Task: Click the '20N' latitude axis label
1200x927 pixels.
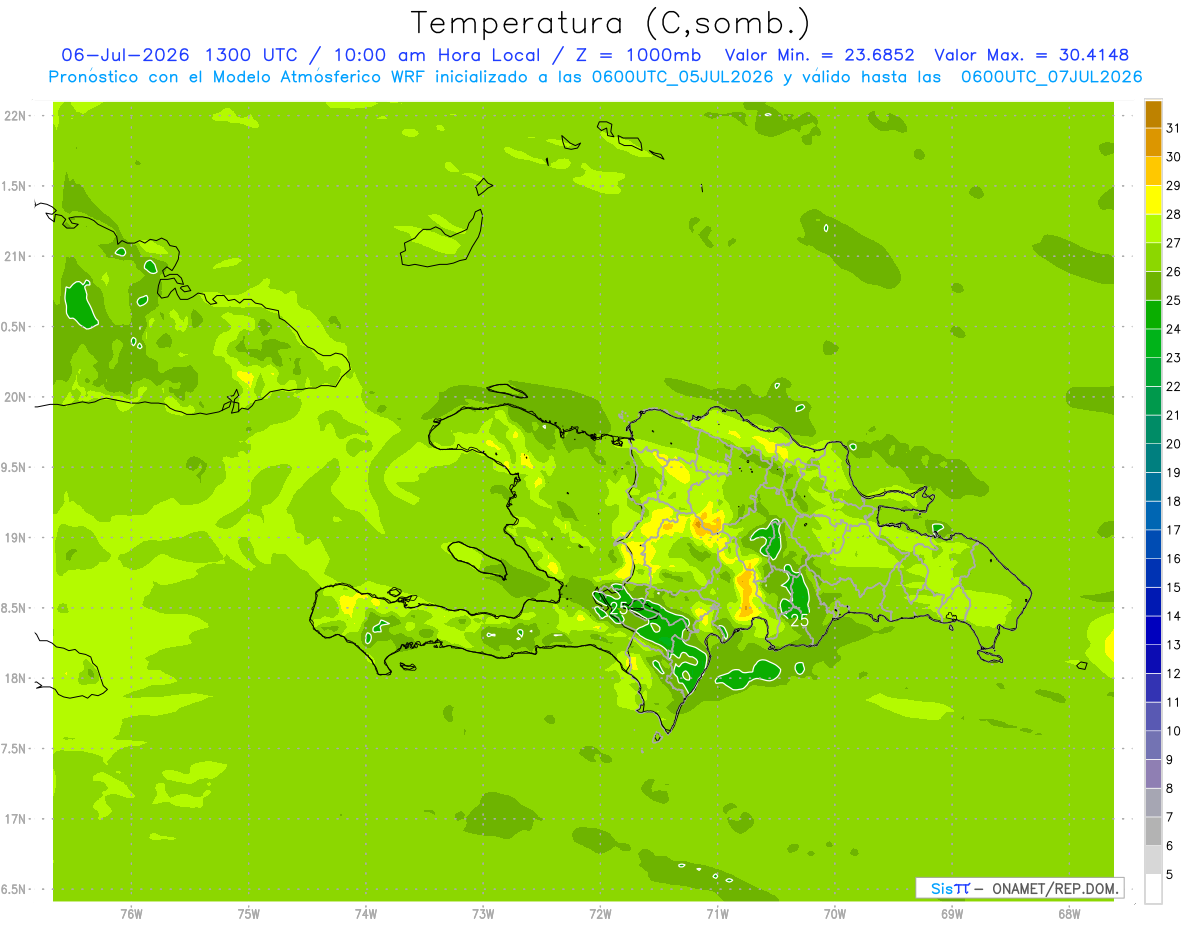Action: 14,397
